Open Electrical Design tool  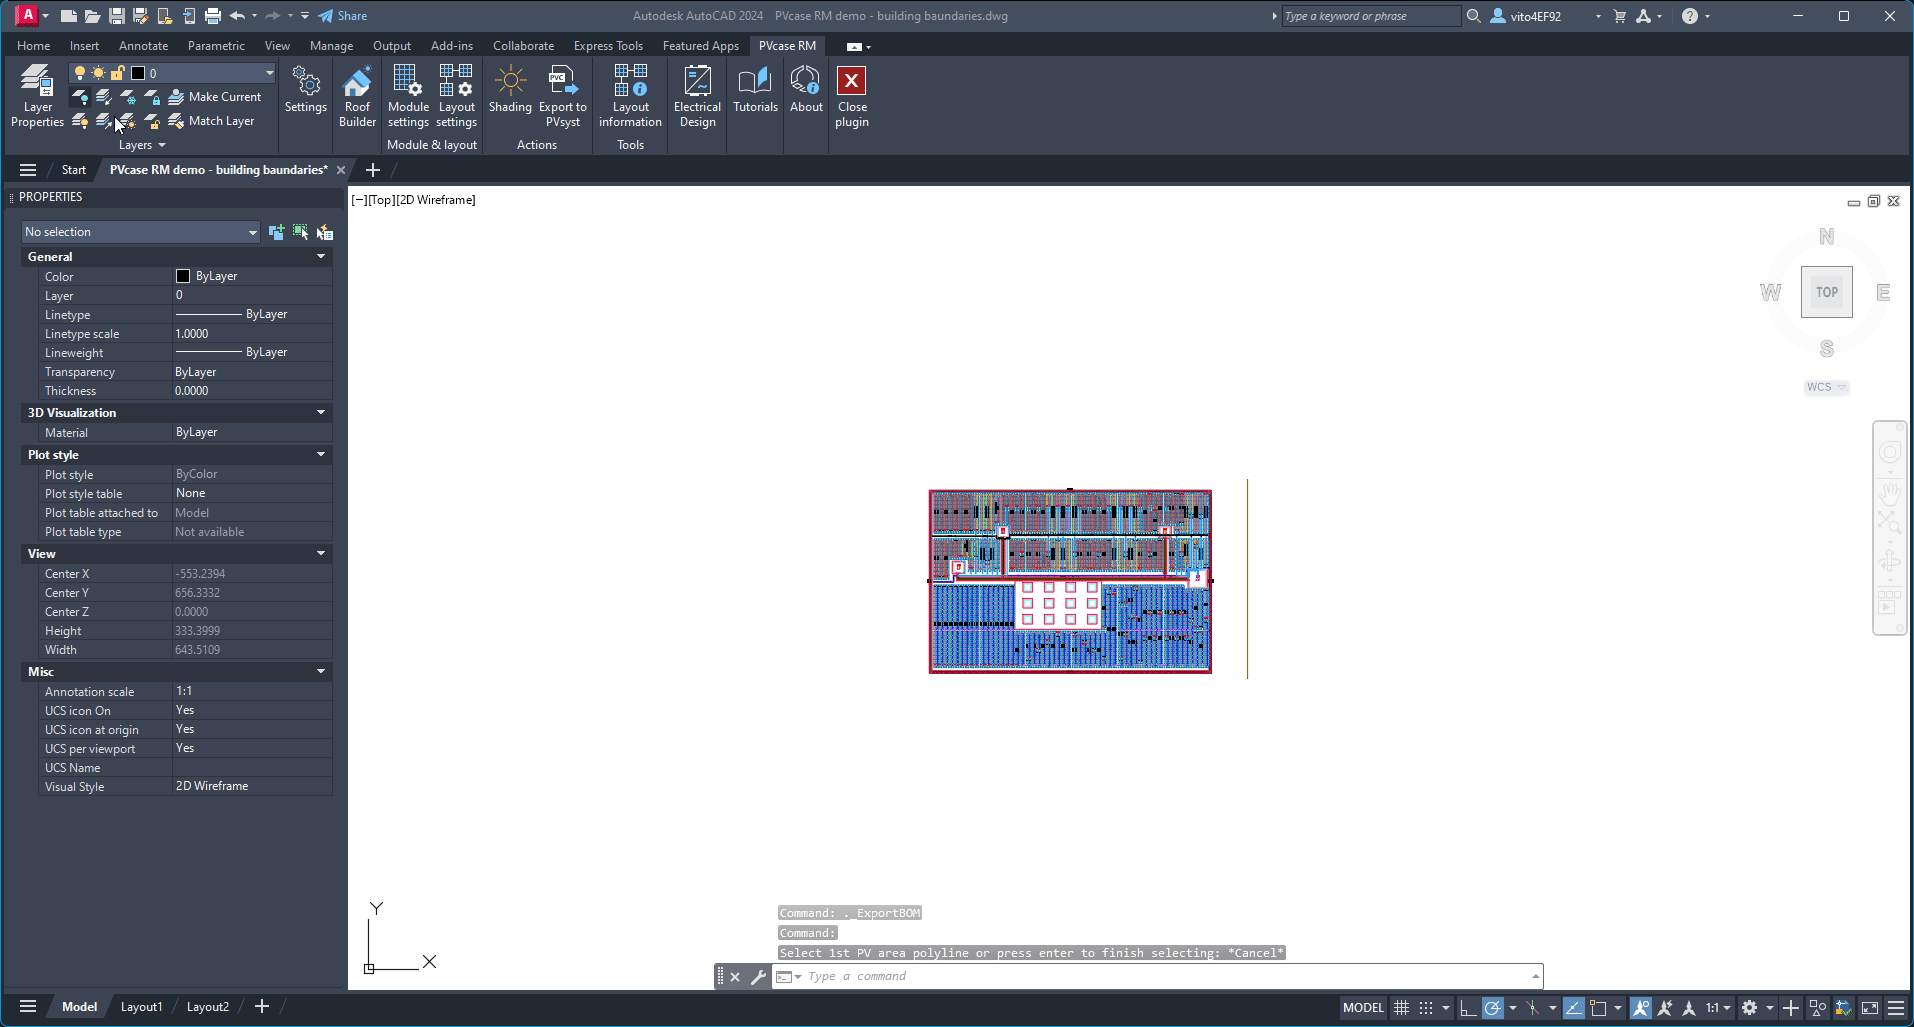(x=697, y=96)
